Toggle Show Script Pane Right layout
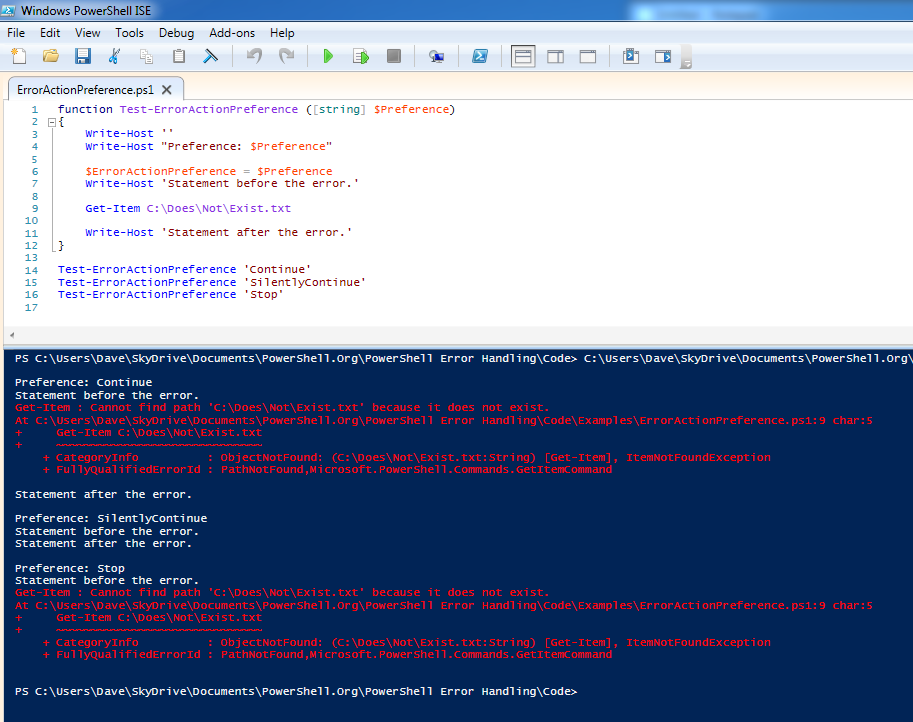Screen dimensions: 913x722 555,56
